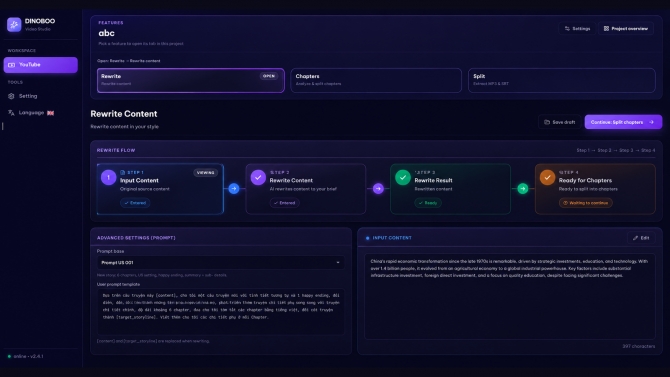Click the blue arrow after Step 1
Viewport: 670px width, 377px height.
(x=234, y=188)
